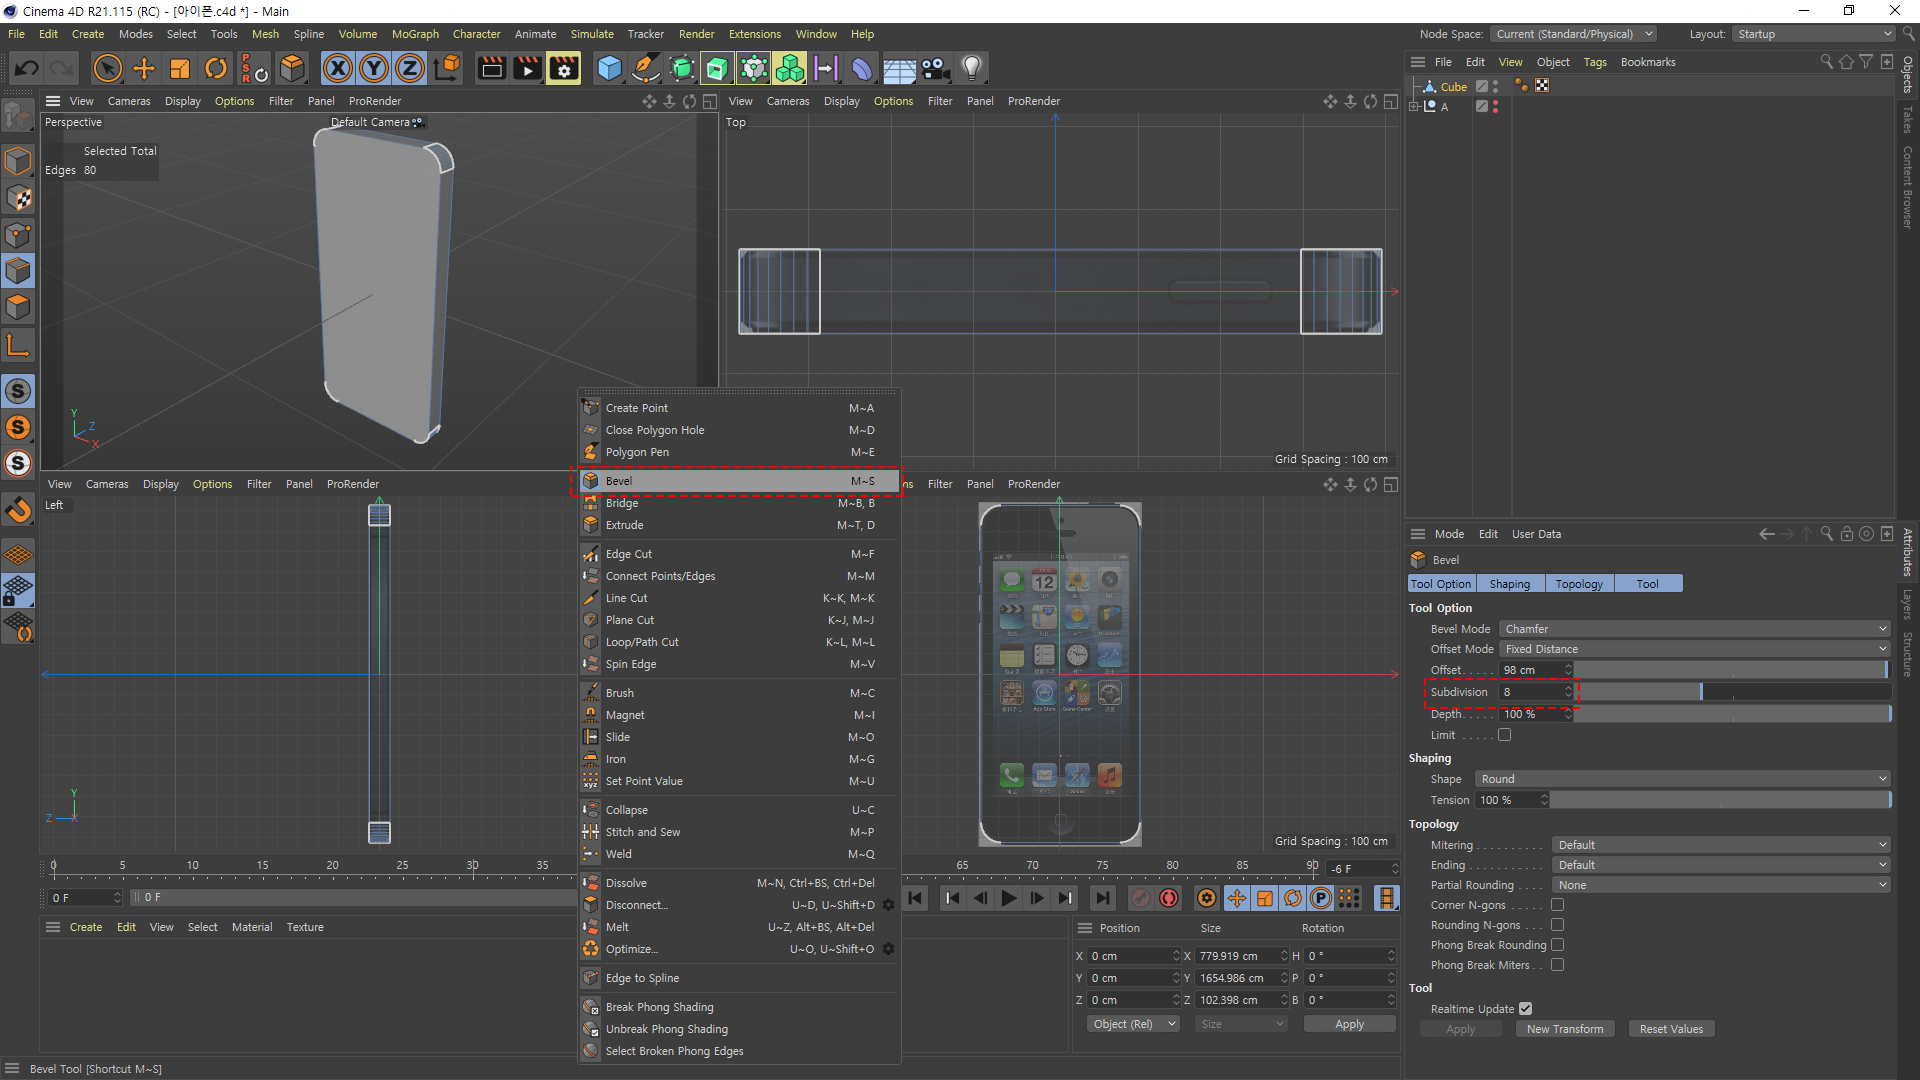This screenshot has width=1920, height=1080.
Task: Click the New Transform button
Action: pos(1565,1029)
